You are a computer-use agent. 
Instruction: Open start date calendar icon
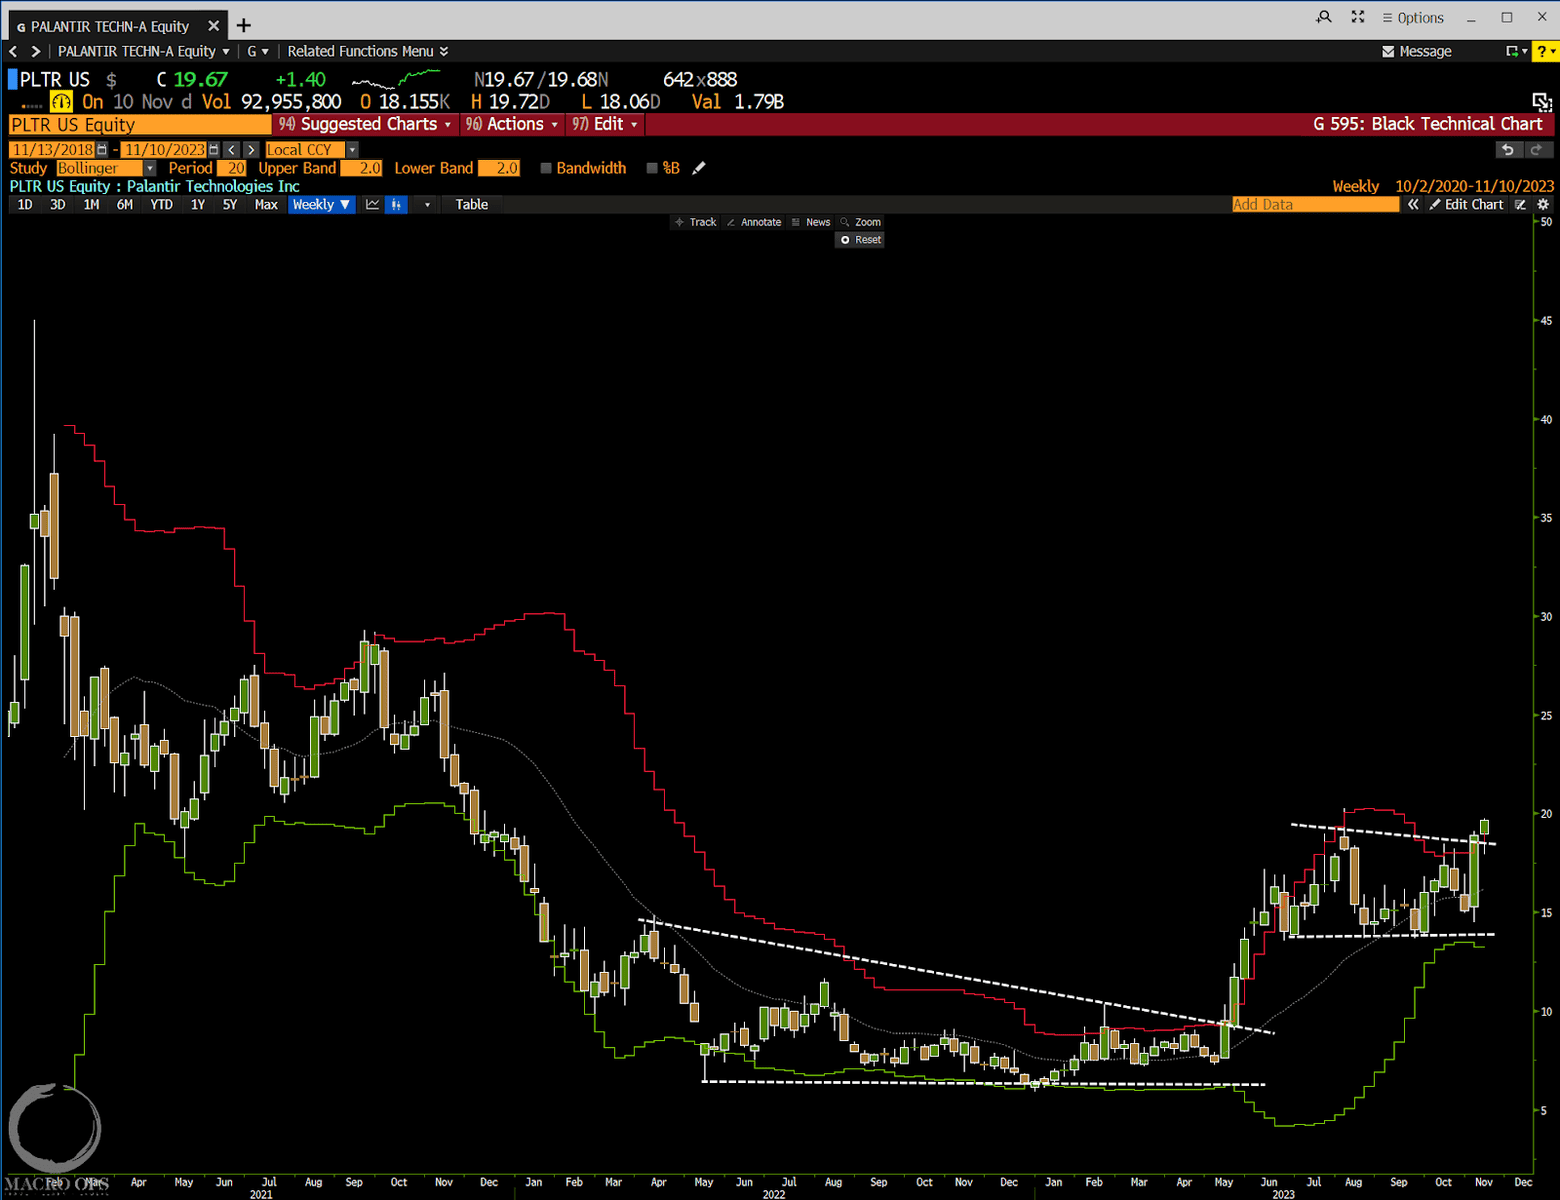pos(102,149)
